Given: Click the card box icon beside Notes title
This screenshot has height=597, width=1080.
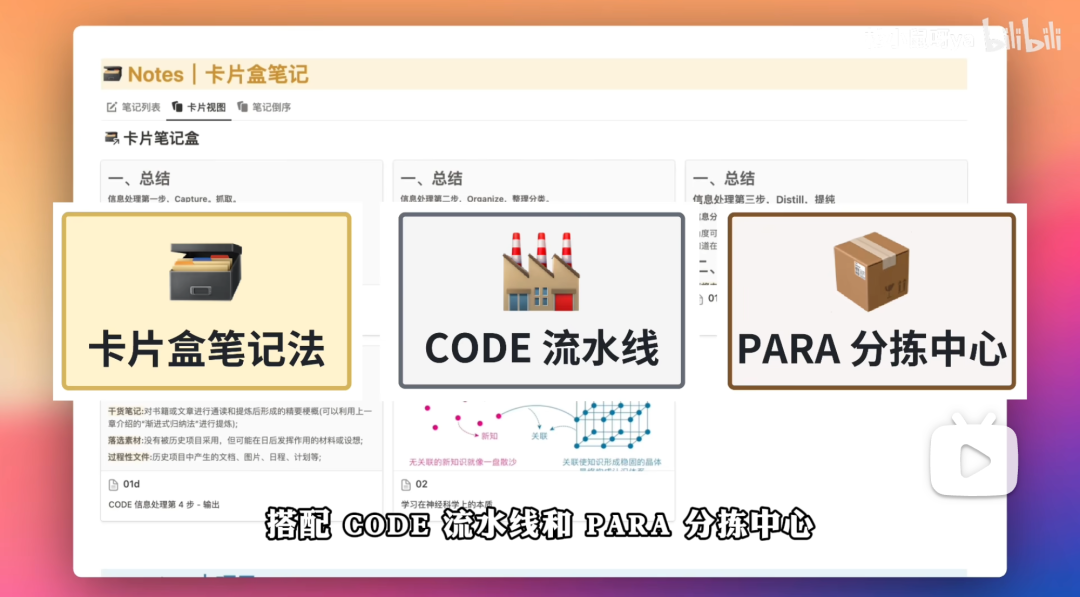Looking at the screenshot, I should click(112, 74).
